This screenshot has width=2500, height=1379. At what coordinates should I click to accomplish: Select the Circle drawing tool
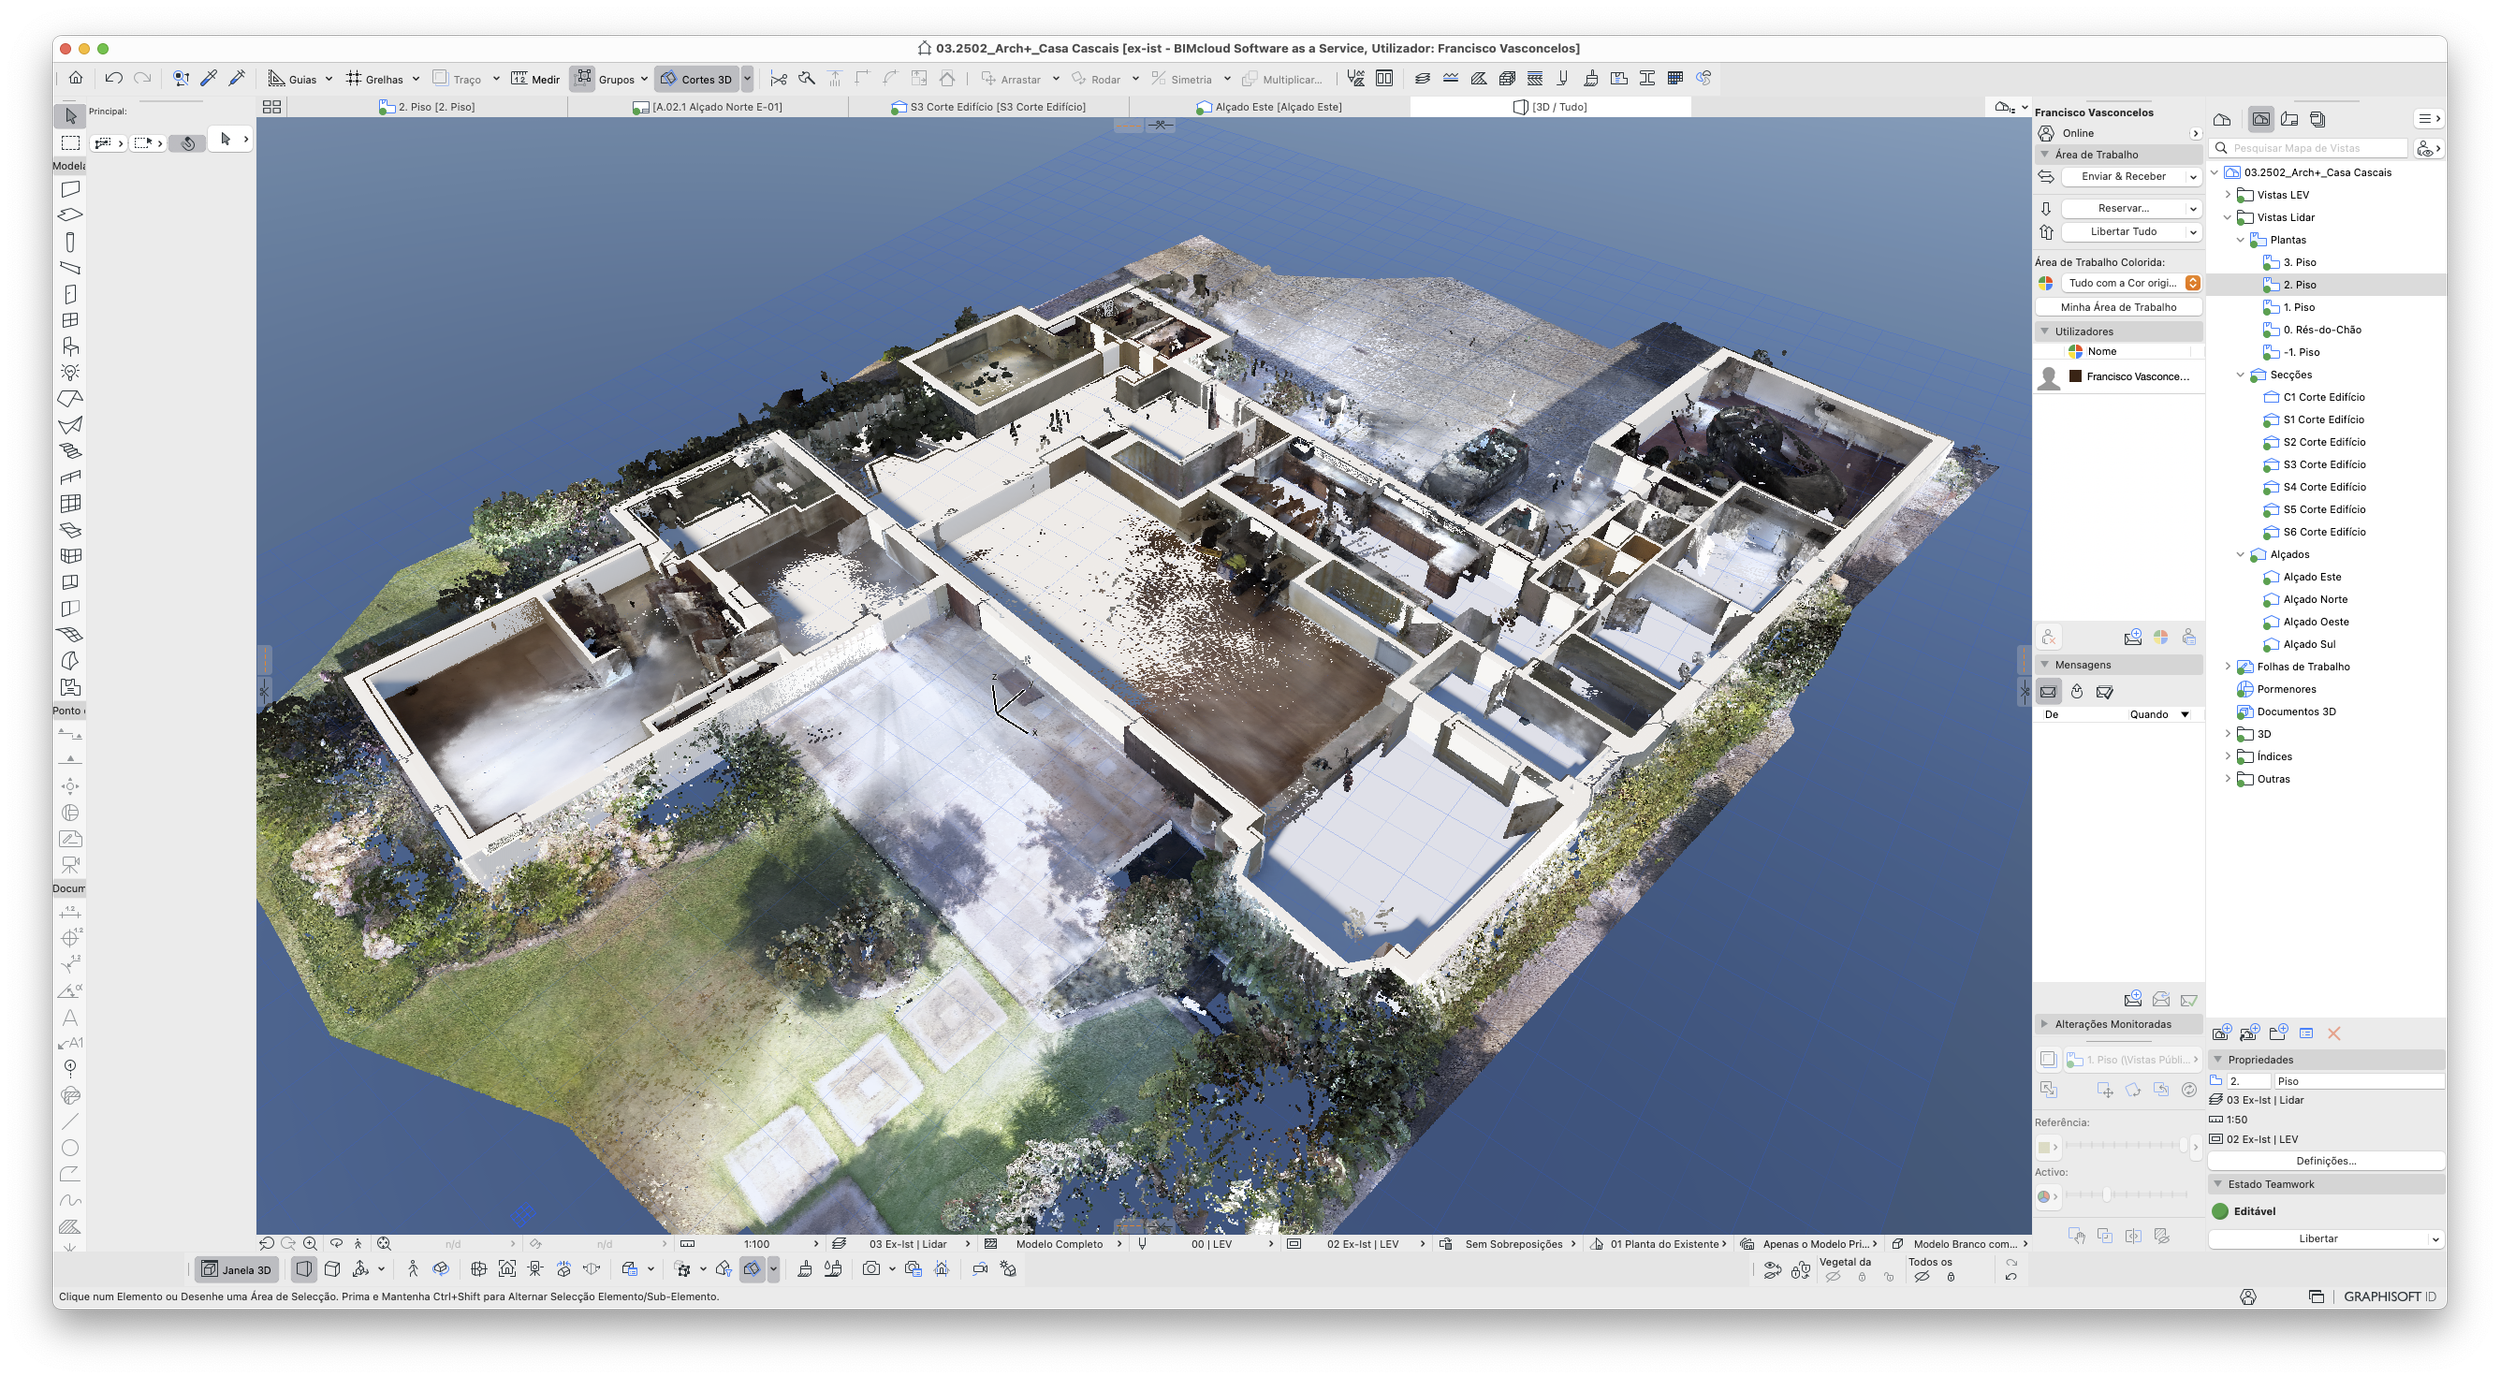pos(70,1148)
